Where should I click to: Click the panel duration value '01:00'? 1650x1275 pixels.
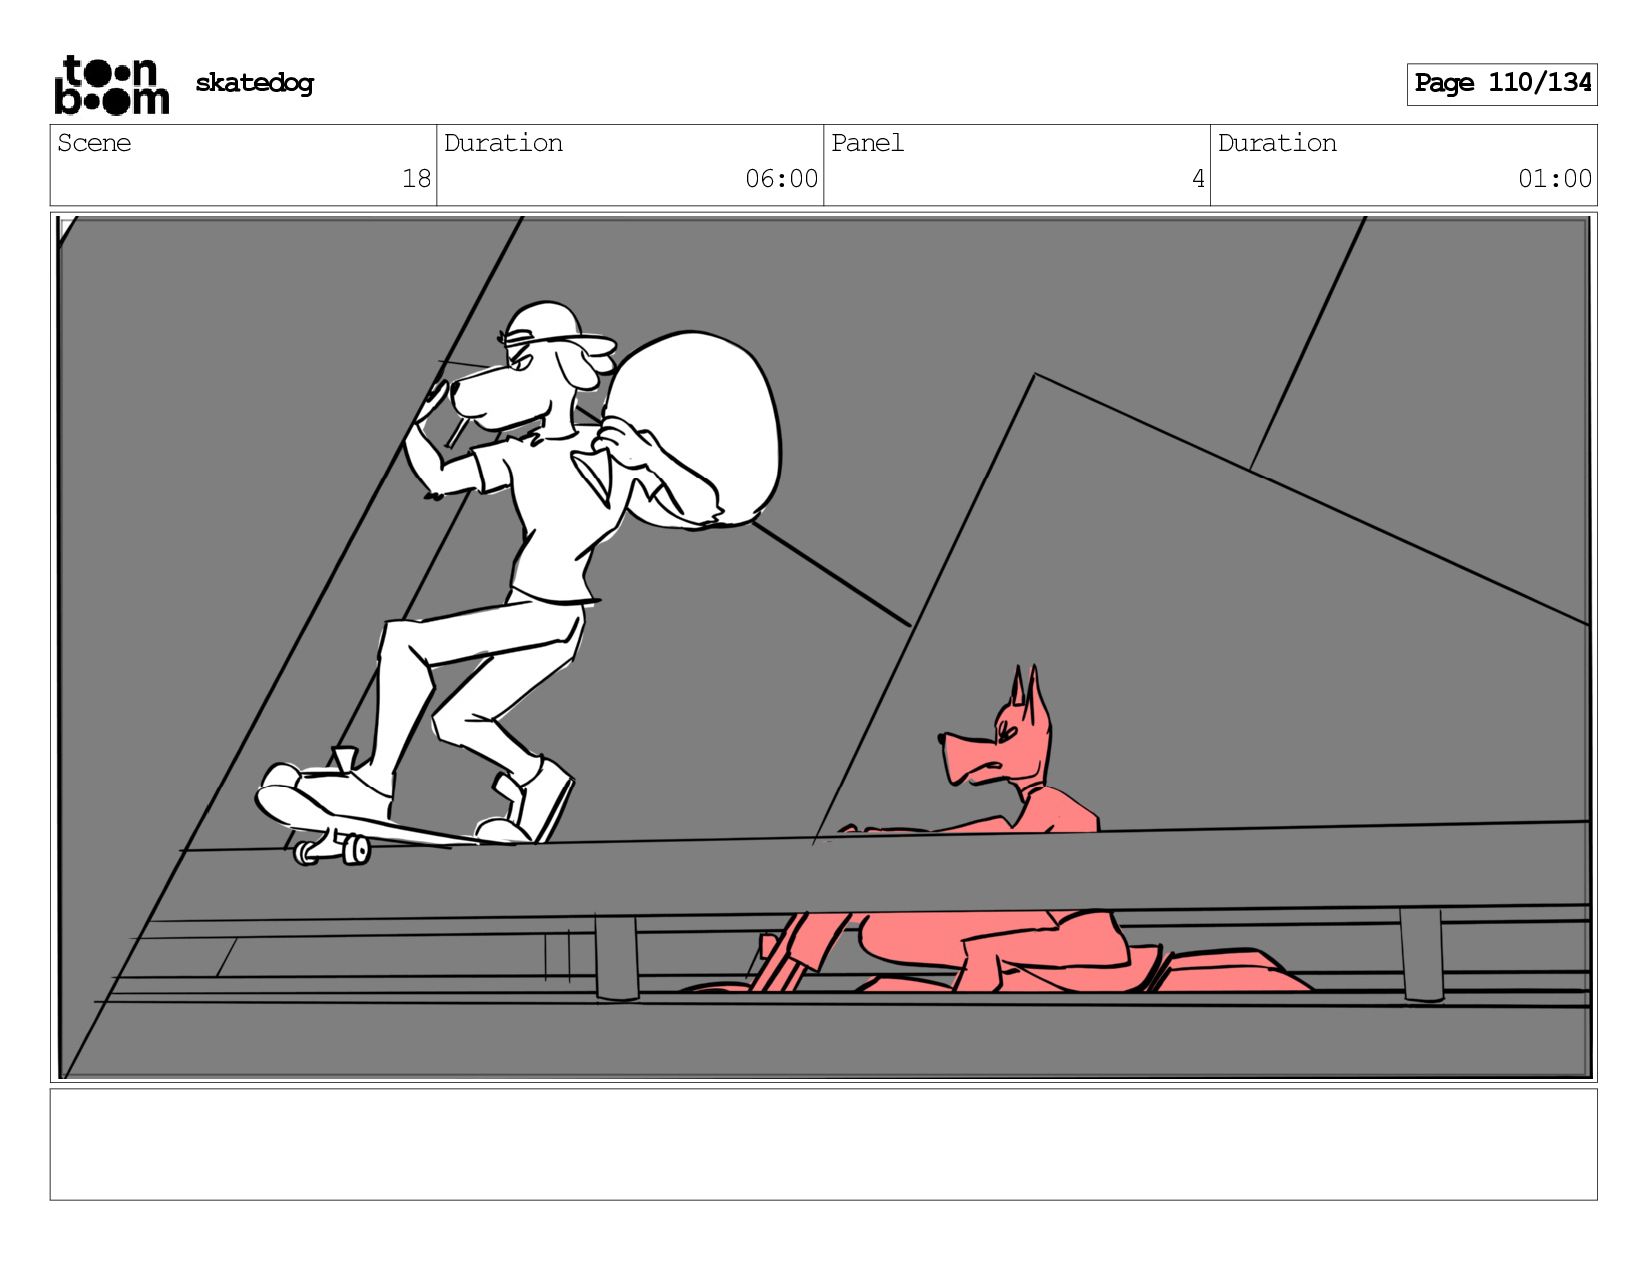[1554, 179]
